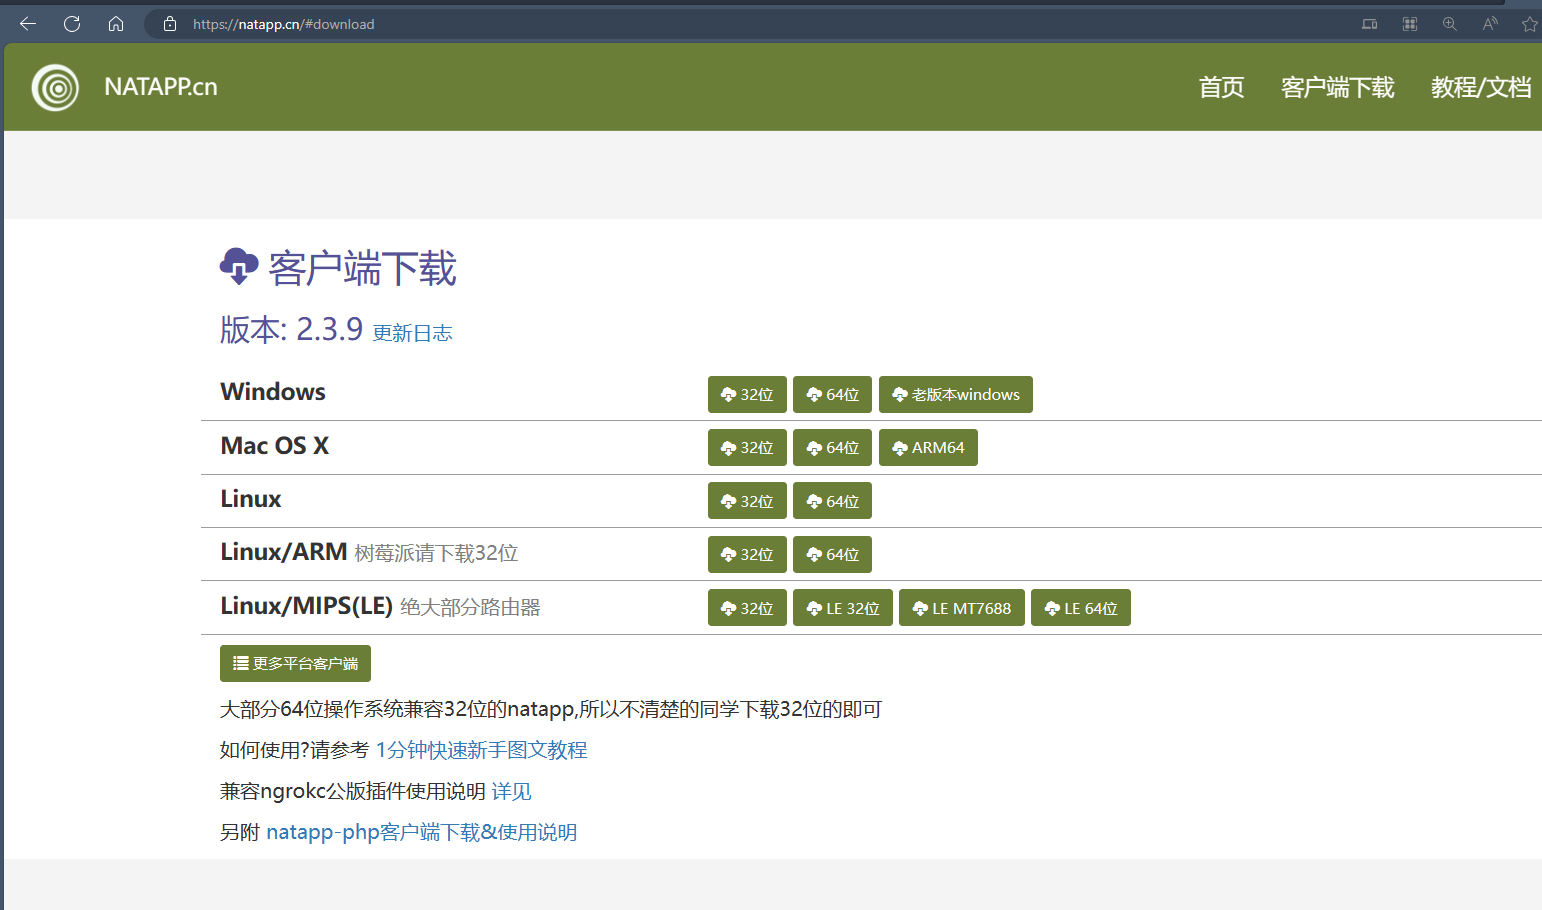
Task: Click the Windows row label
Action: (x=273, y=392)
